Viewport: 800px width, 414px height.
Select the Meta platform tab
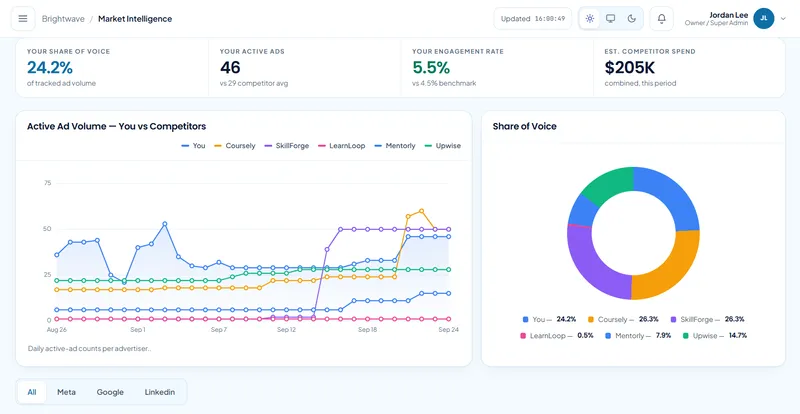coord(66,392)
